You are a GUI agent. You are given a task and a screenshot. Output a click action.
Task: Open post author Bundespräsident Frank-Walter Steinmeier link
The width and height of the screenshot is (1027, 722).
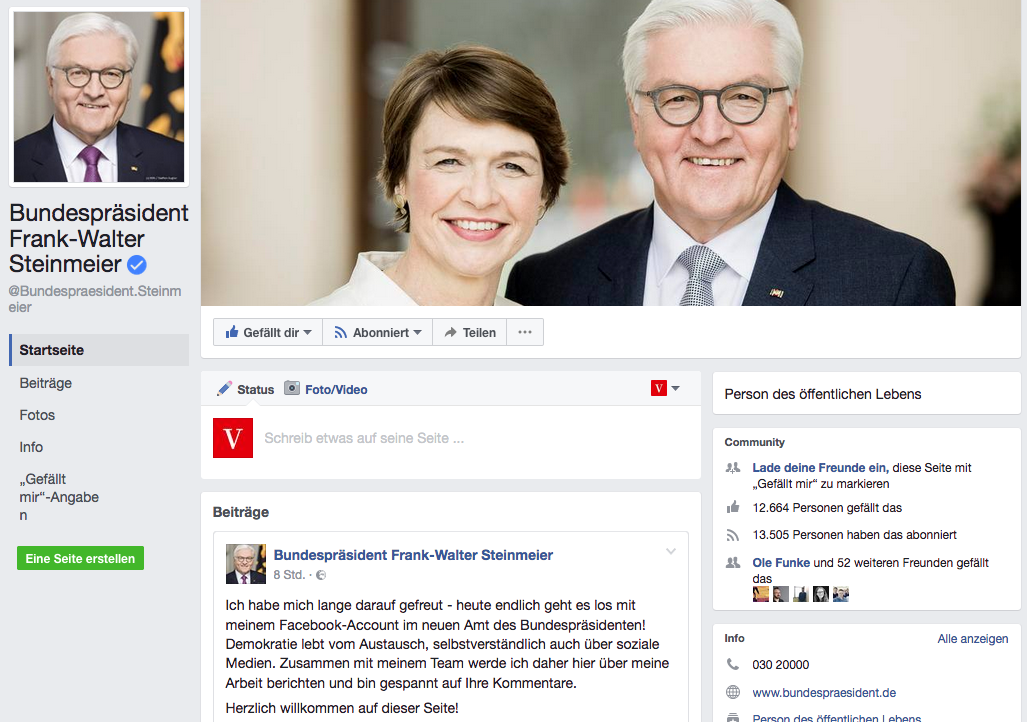(x=413, y=555)
